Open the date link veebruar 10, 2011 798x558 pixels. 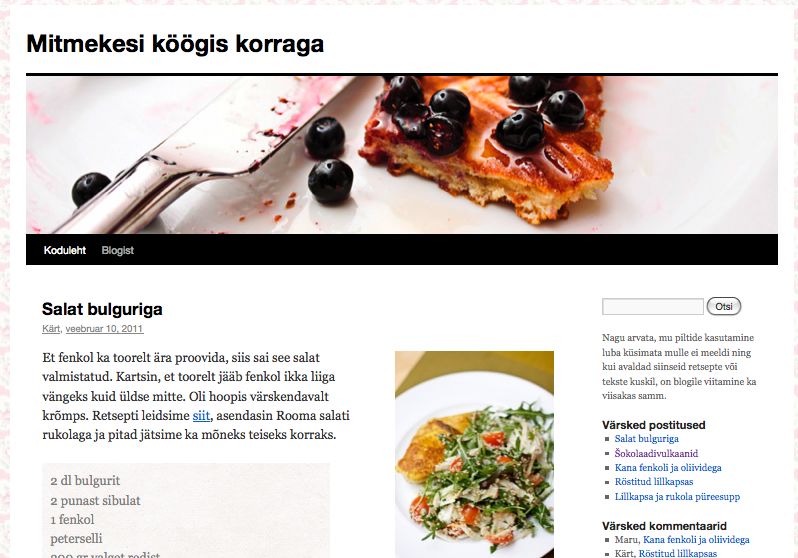point(104,329)
